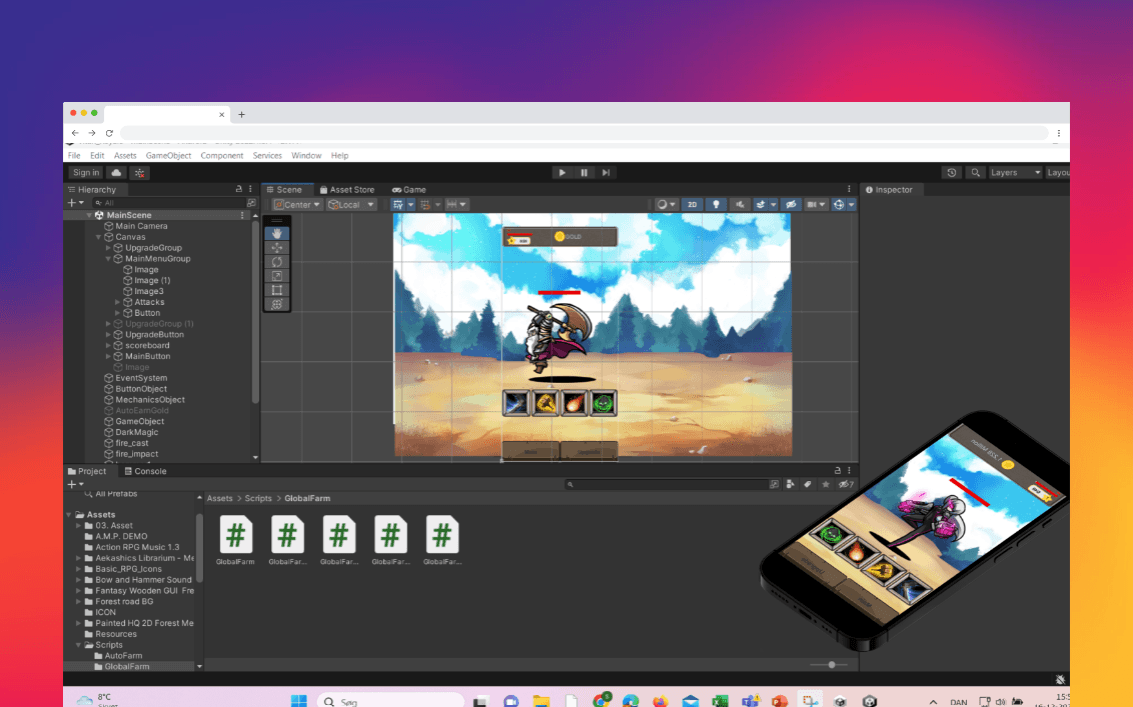Switch to the Asset Store tab
The height and width of the screenshot is (707, 1133).
point(348,189)
